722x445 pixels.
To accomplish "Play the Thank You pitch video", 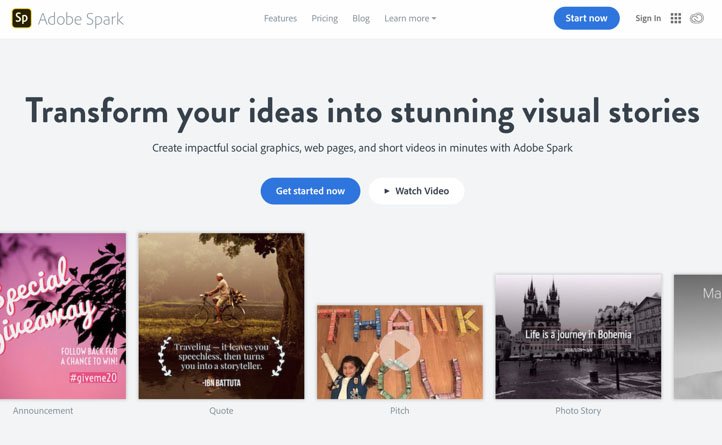I will coord(400,351).
